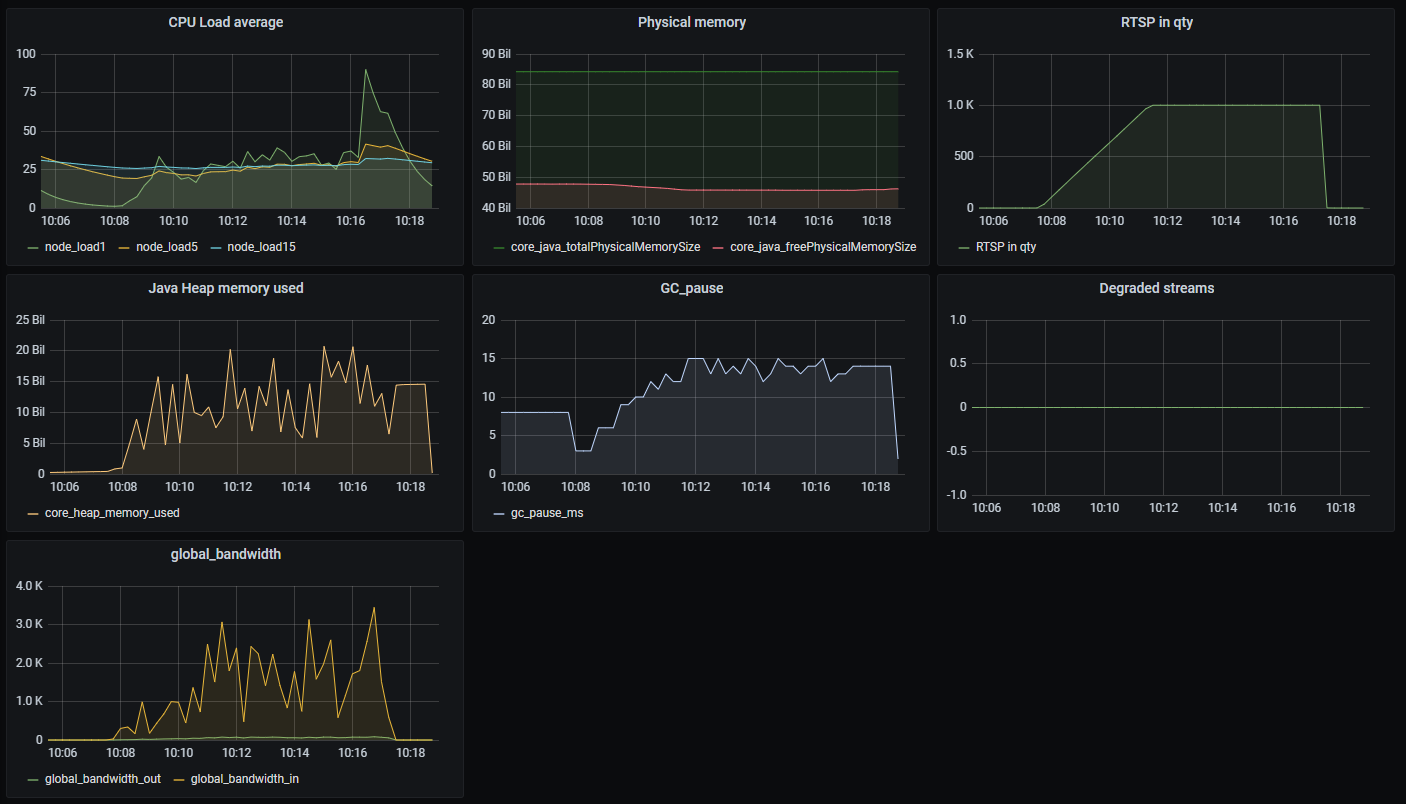Open the GC_pause panel title menu
Viewport: 1406px width, 804px height.
click(692, 288)
